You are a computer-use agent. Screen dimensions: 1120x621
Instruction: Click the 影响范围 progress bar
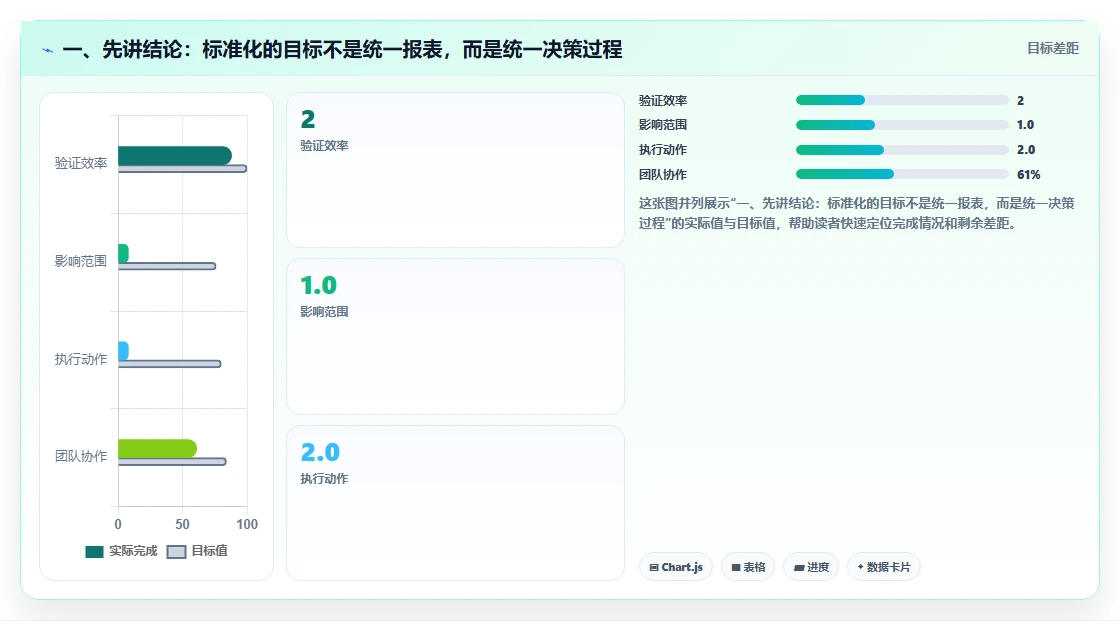(x=901, y=125)
